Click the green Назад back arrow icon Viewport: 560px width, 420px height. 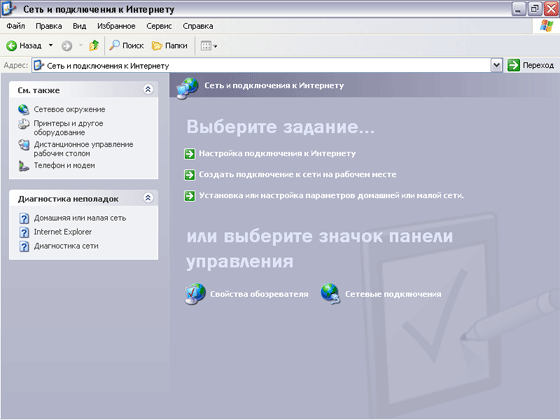pyautogui.click(x=11, y=46)
